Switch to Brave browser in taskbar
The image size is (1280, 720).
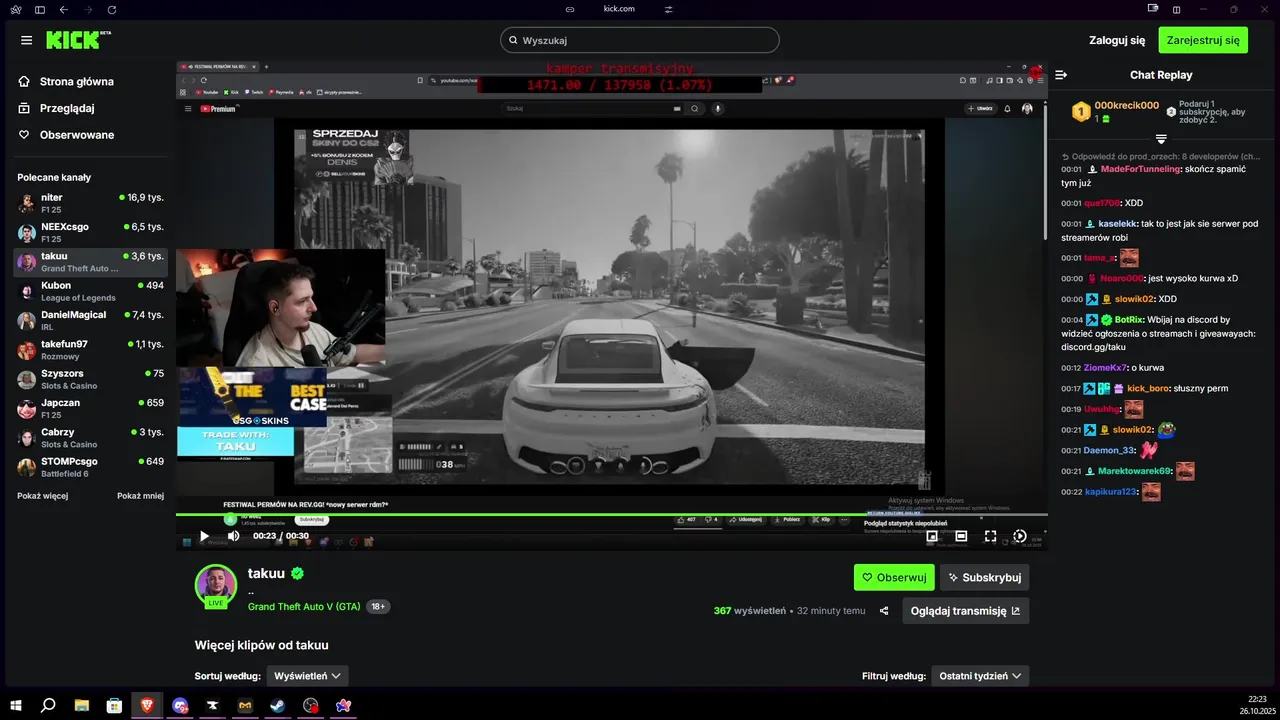click(x=147, y=705)
